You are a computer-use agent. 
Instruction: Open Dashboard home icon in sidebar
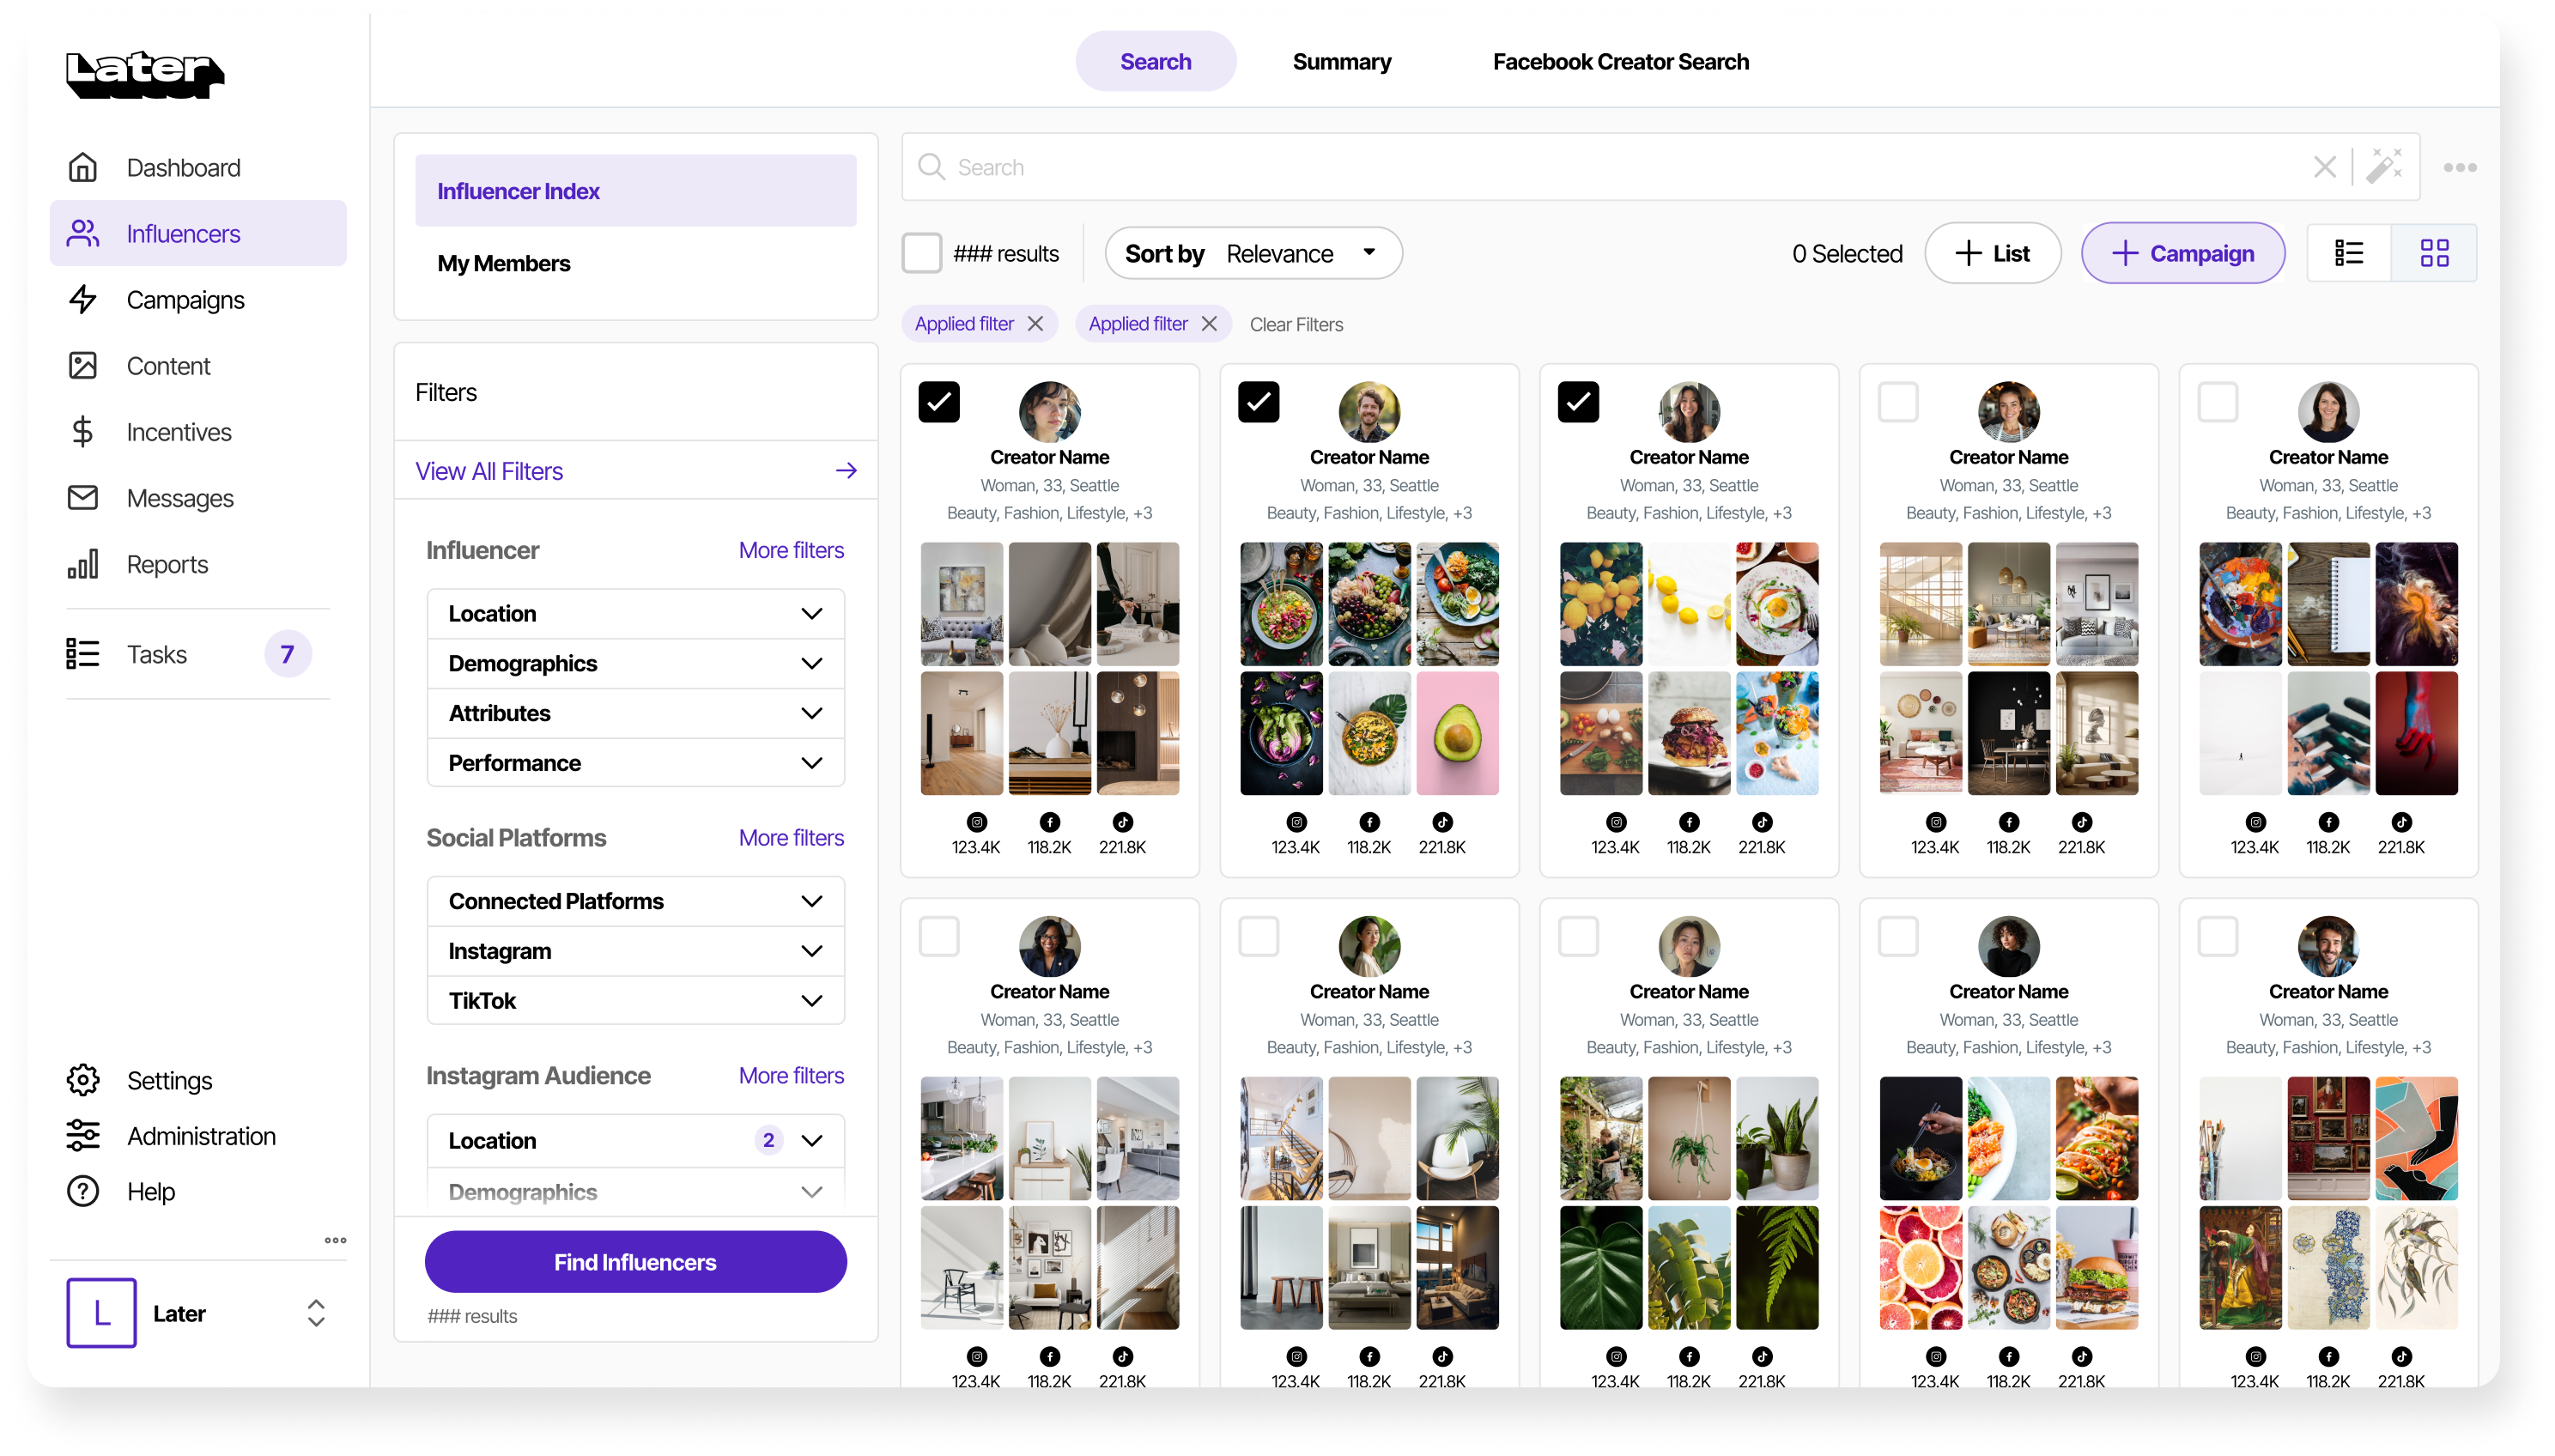(x=83, y=167)
